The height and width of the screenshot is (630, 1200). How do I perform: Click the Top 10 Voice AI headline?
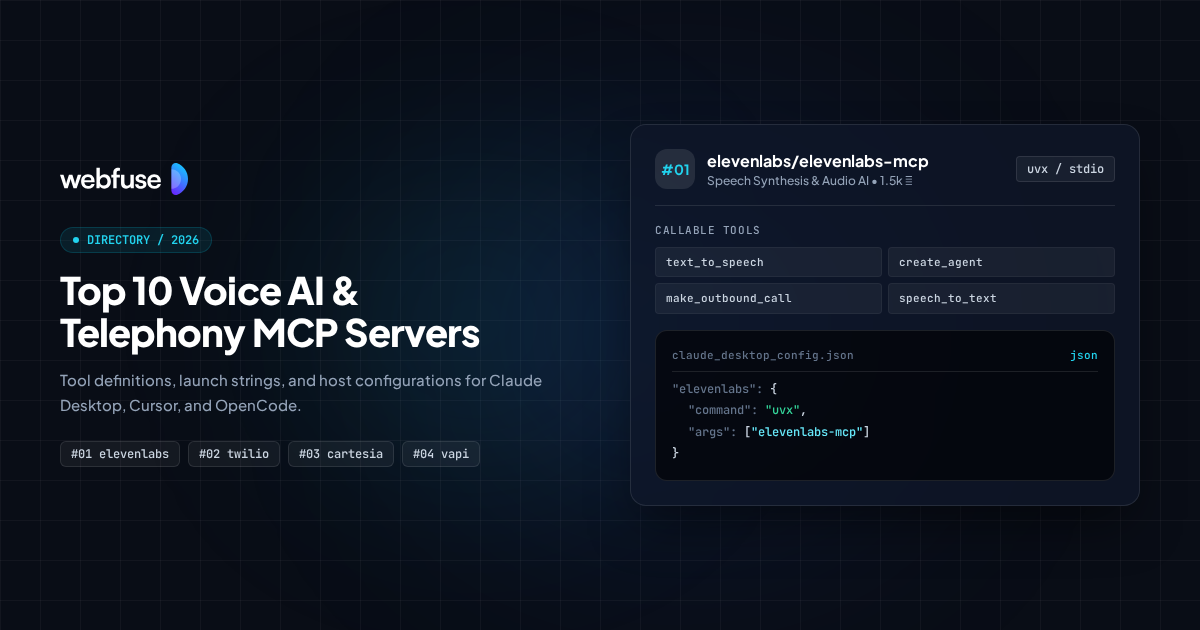(x=270, y=313)
